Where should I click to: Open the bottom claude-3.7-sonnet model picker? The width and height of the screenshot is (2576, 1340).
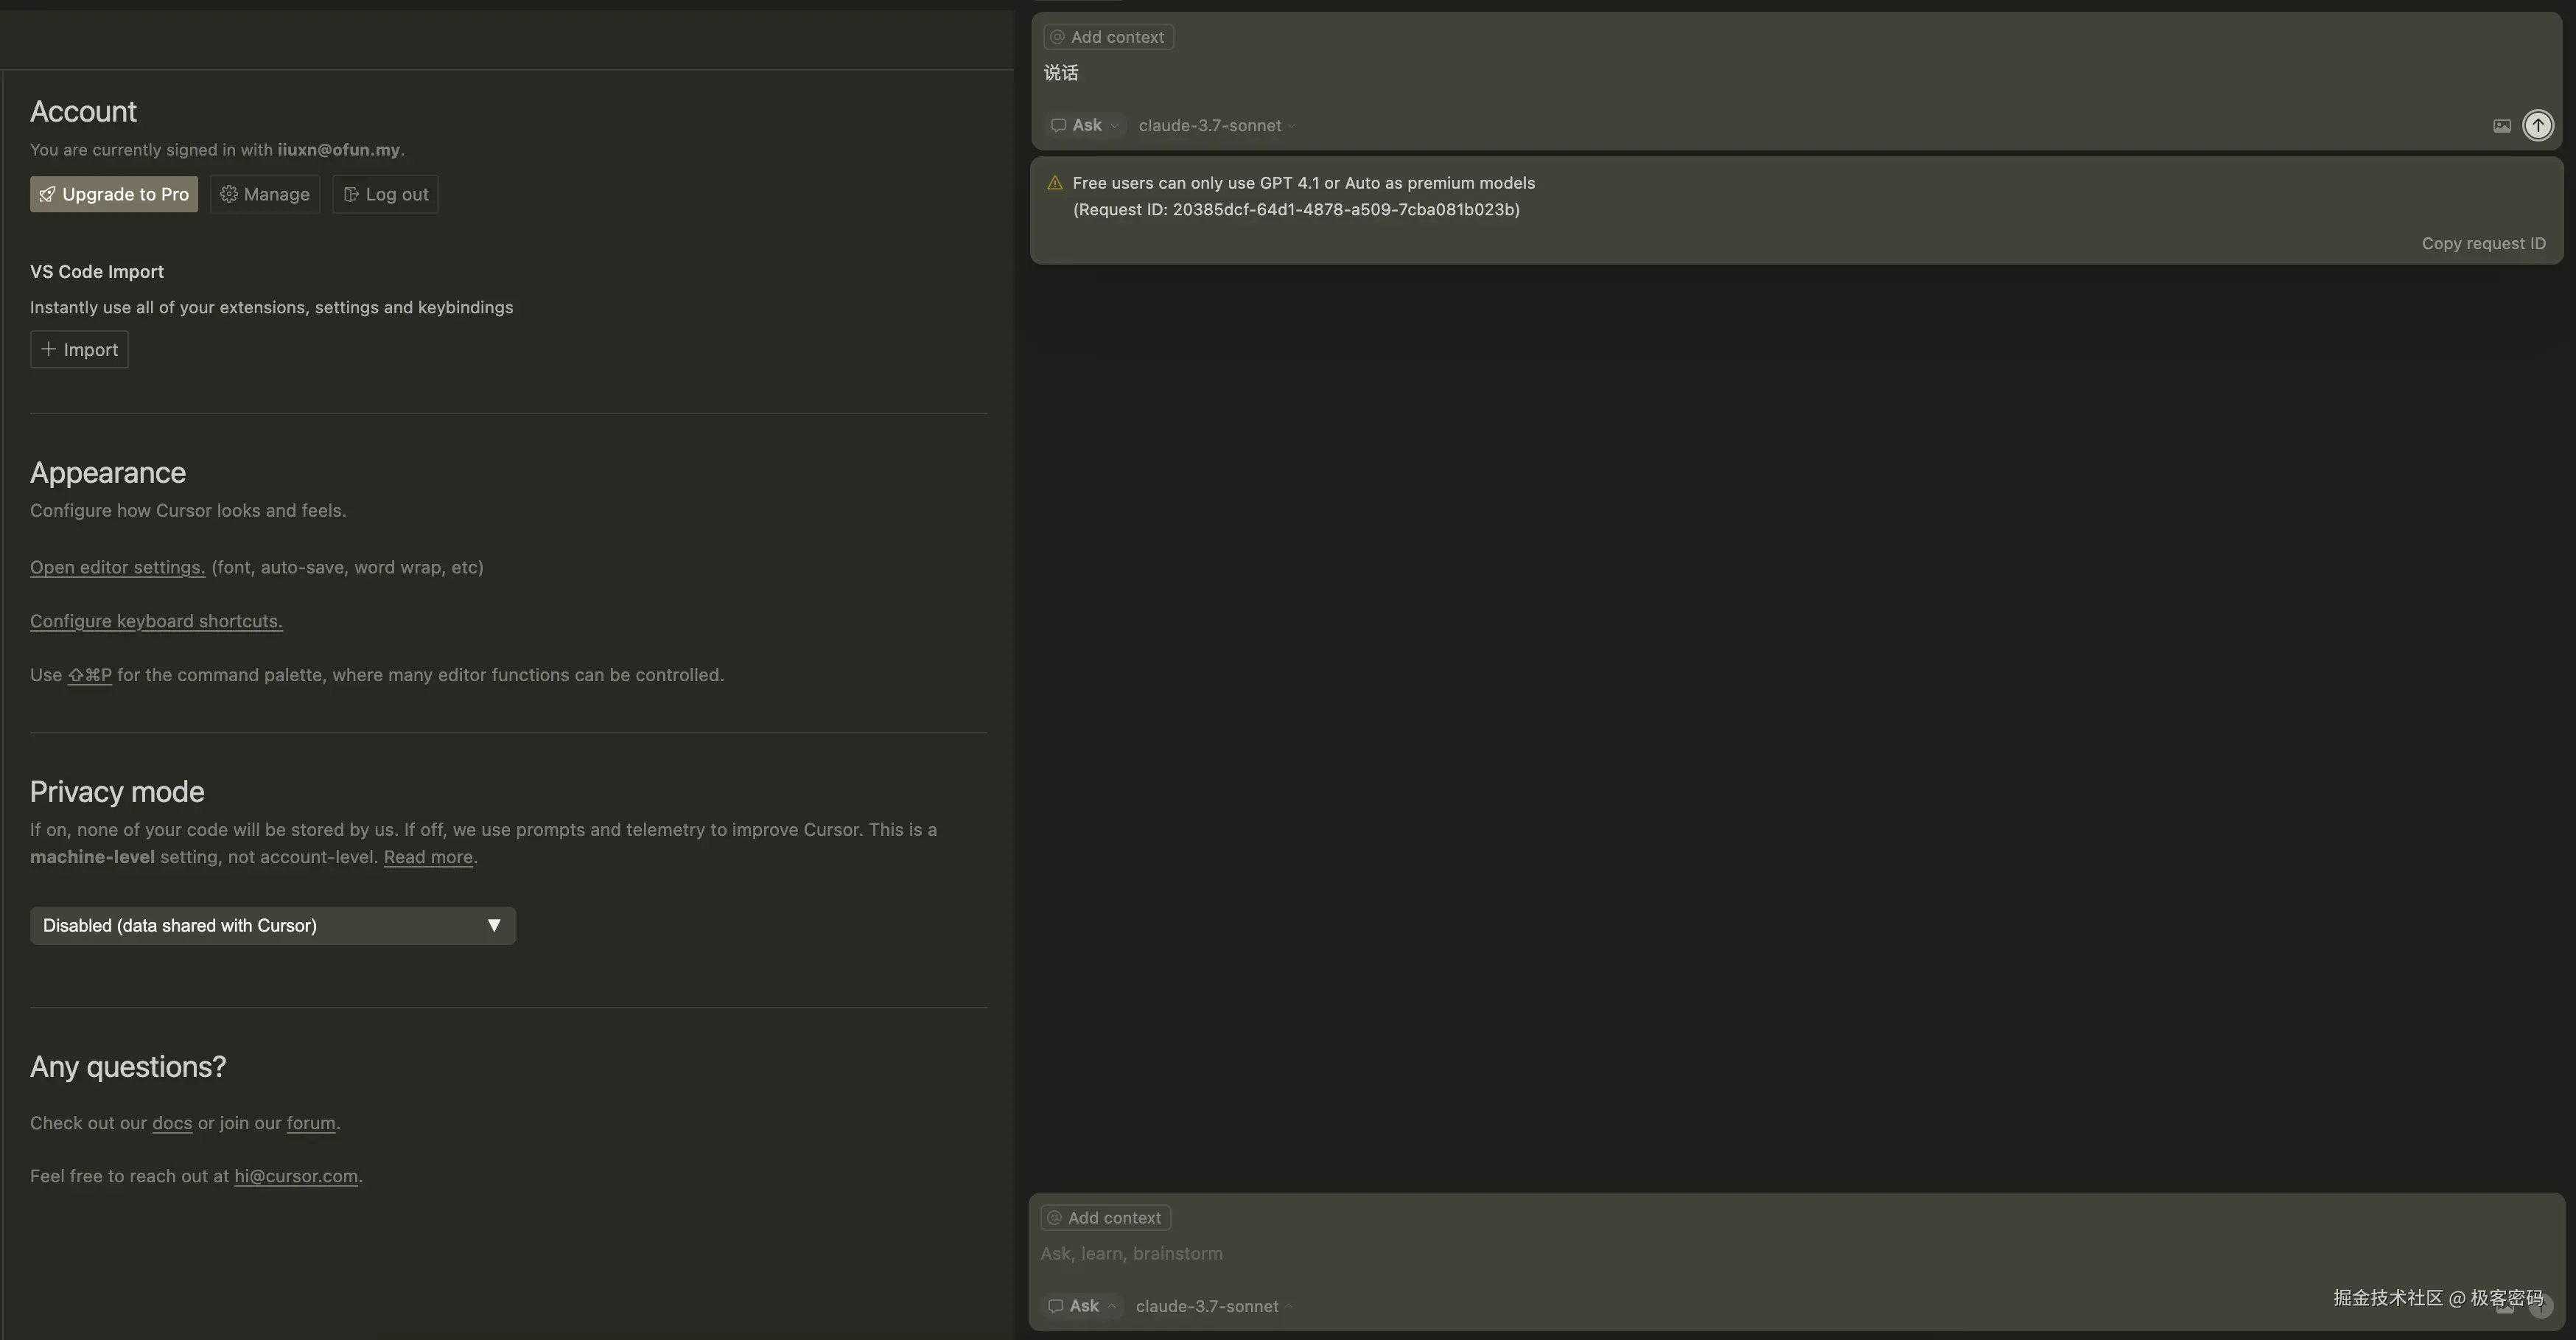coord(1213,1306)
